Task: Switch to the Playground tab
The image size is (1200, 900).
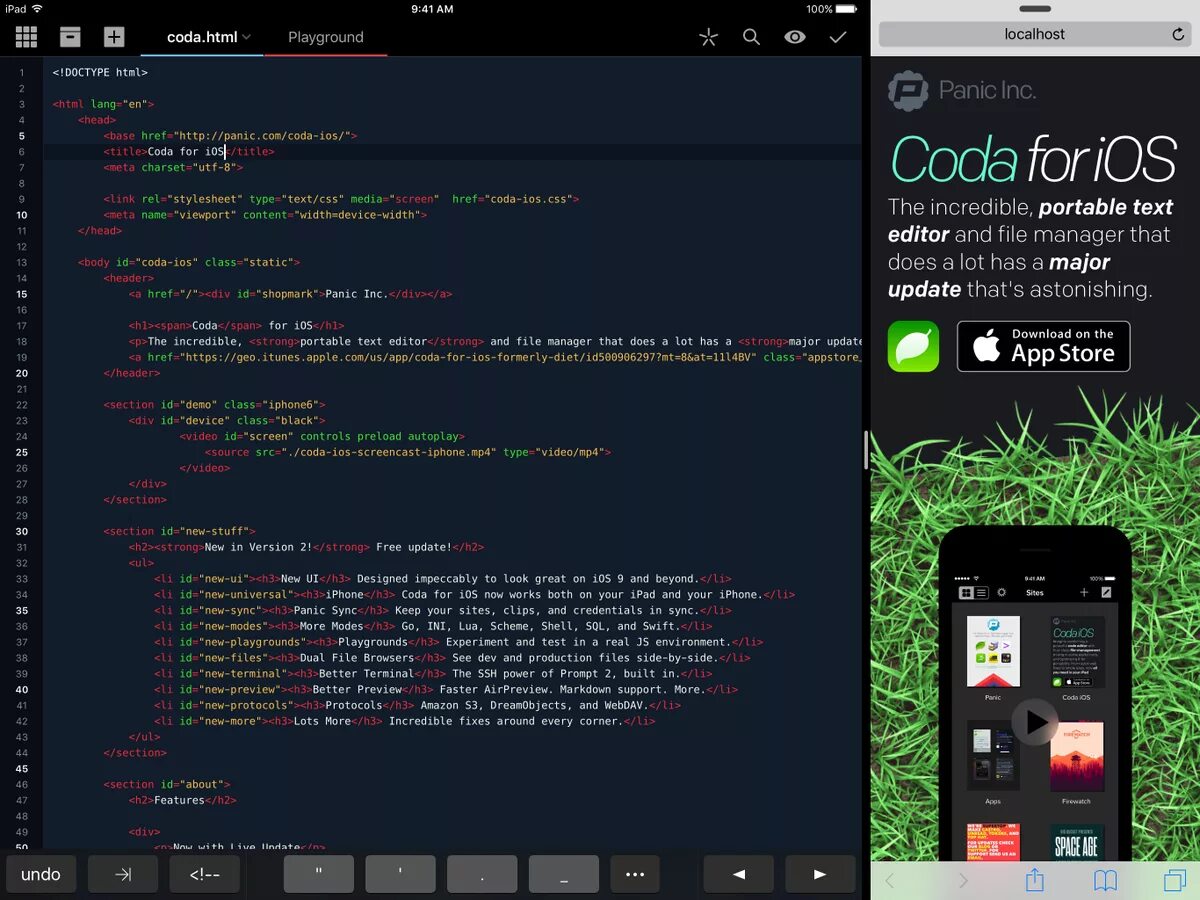Action: (x=326, y=37)
